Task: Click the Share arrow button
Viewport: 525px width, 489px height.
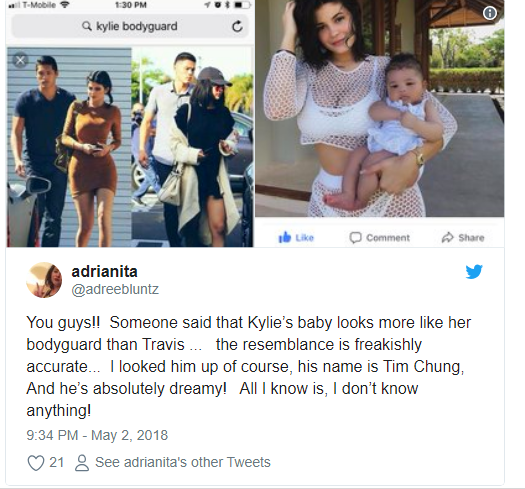Action: click(463, 237)
